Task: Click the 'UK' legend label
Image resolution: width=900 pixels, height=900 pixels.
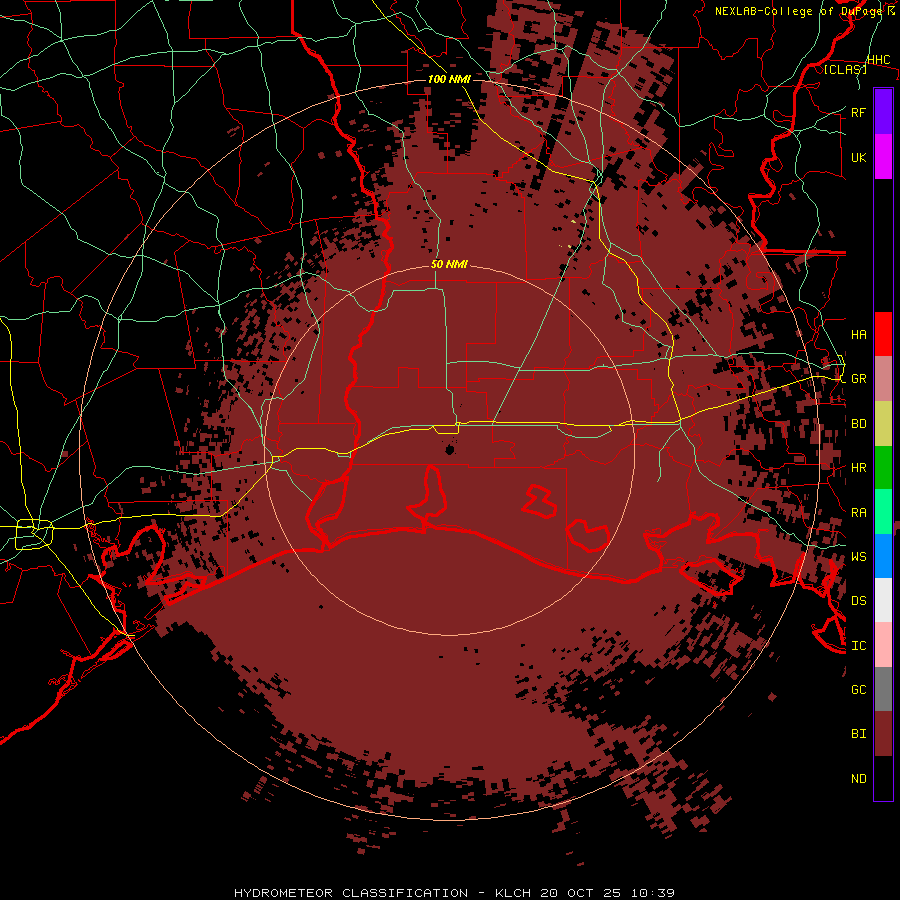Action: (x=858, y=157)
